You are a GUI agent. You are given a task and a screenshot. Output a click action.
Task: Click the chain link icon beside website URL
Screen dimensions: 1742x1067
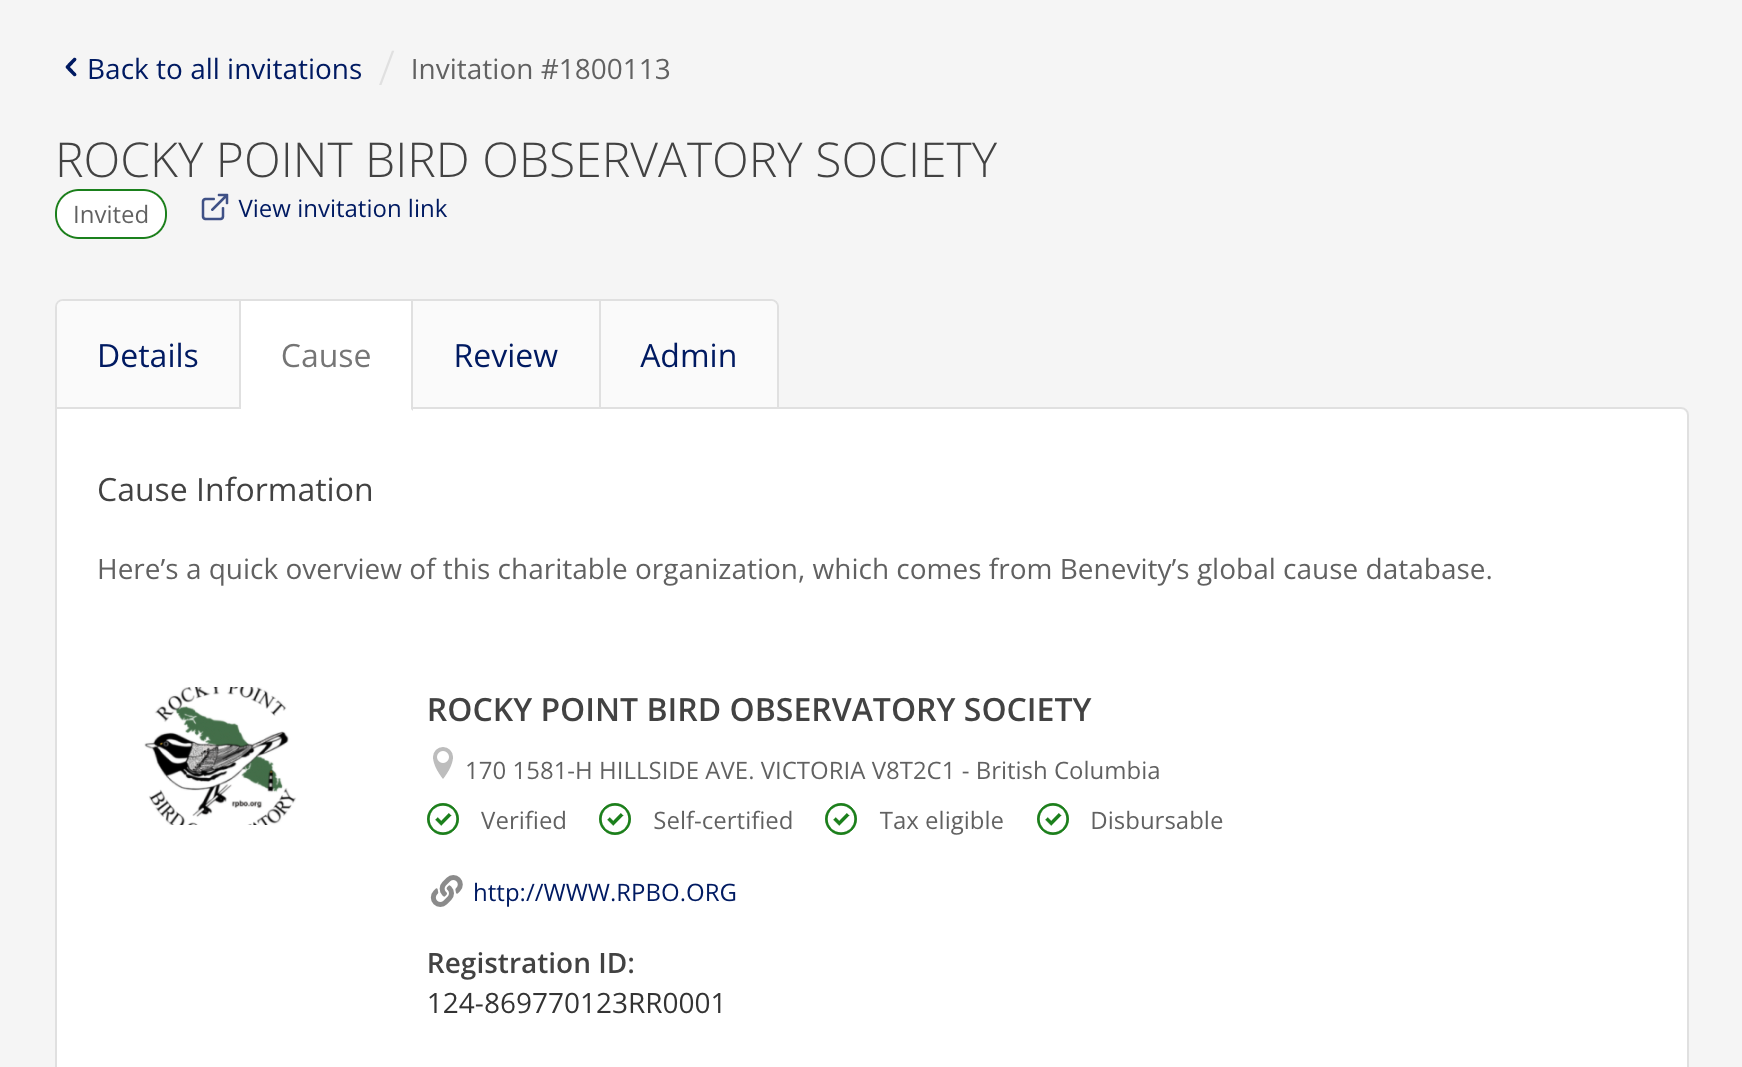(x=446, y=891)
